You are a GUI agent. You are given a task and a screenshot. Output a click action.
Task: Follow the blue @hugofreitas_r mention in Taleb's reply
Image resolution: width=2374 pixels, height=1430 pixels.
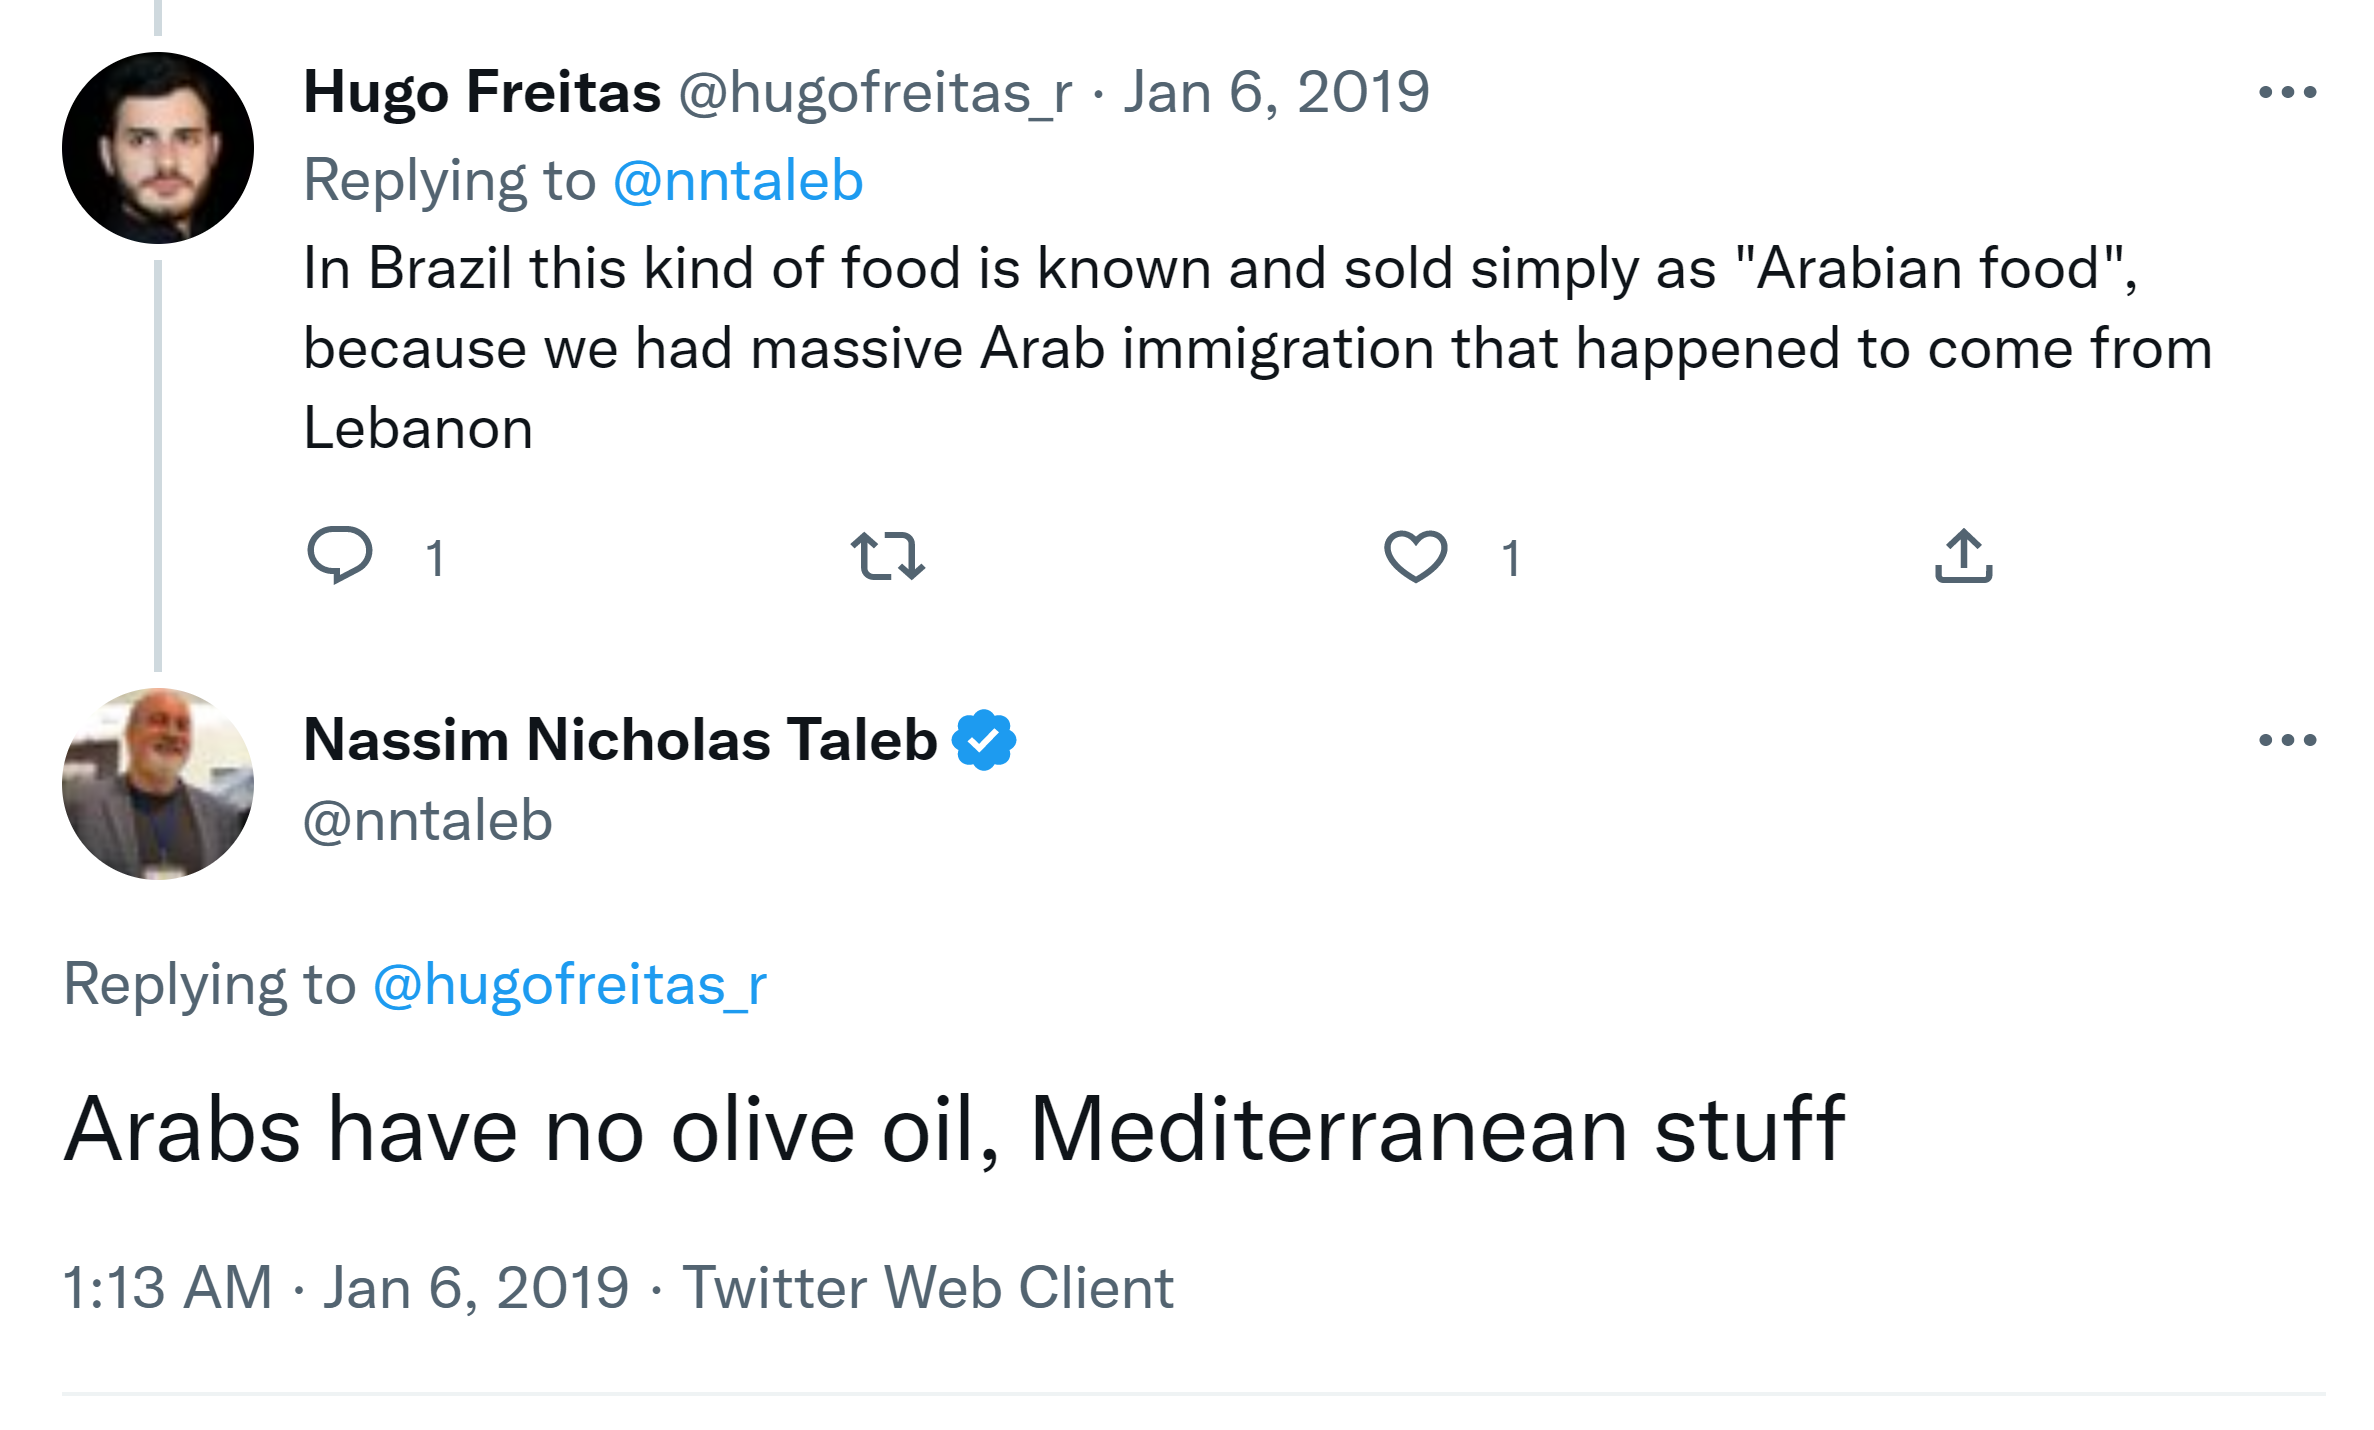click(570, 985)
